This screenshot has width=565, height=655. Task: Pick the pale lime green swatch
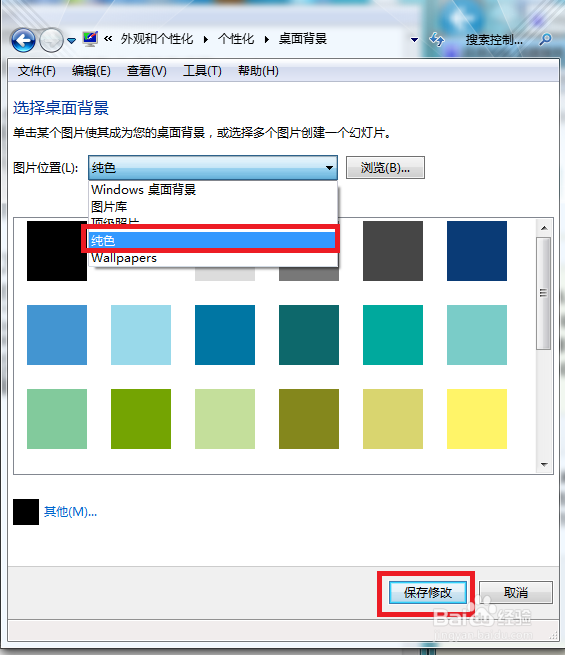coord(225,419)
